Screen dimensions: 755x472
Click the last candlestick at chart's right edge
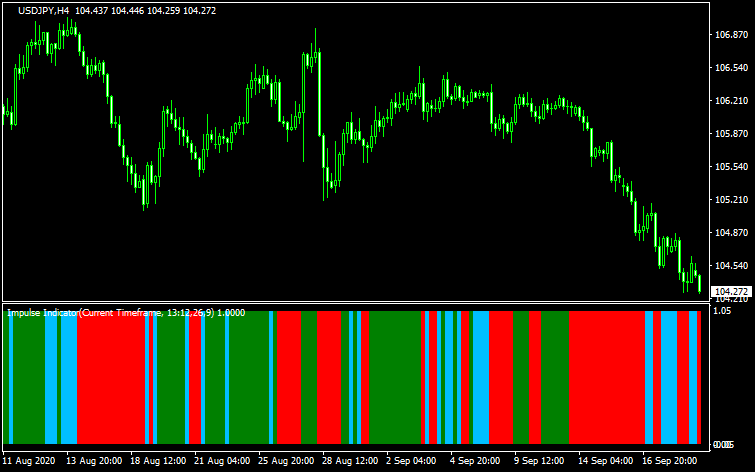pyautogui.click(x=699, y=283)
